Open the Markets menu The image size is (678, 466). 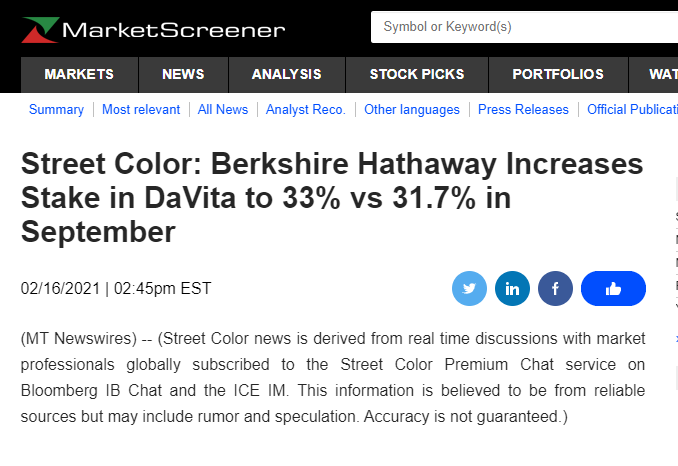(79, 74)
